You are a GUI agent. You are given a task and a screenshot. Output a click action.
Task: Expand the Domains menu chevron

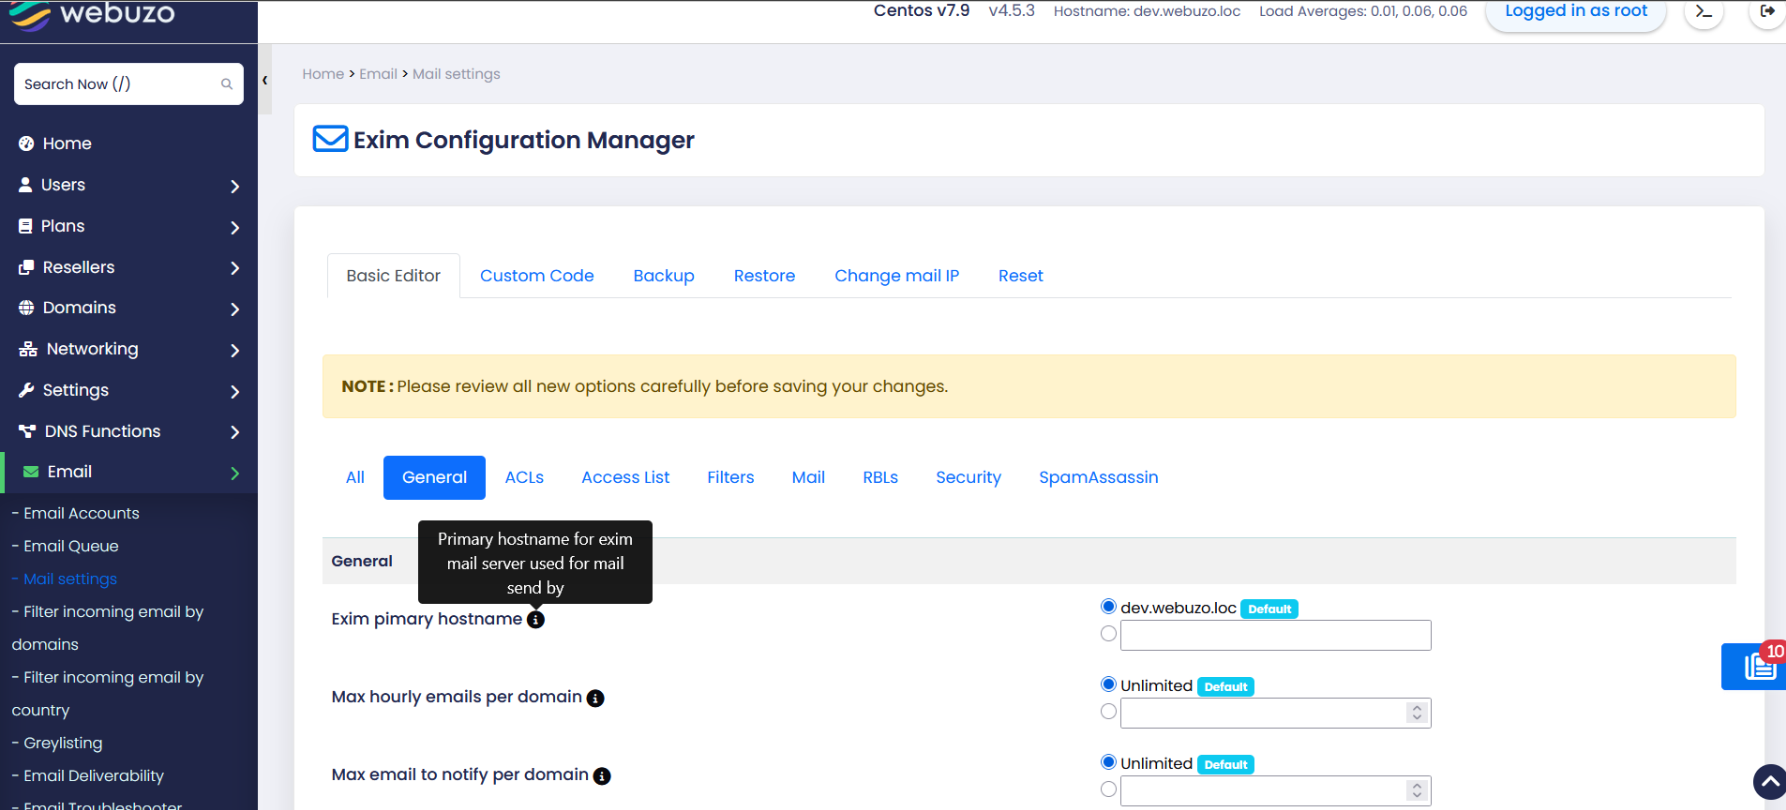[x=235, y=309]
